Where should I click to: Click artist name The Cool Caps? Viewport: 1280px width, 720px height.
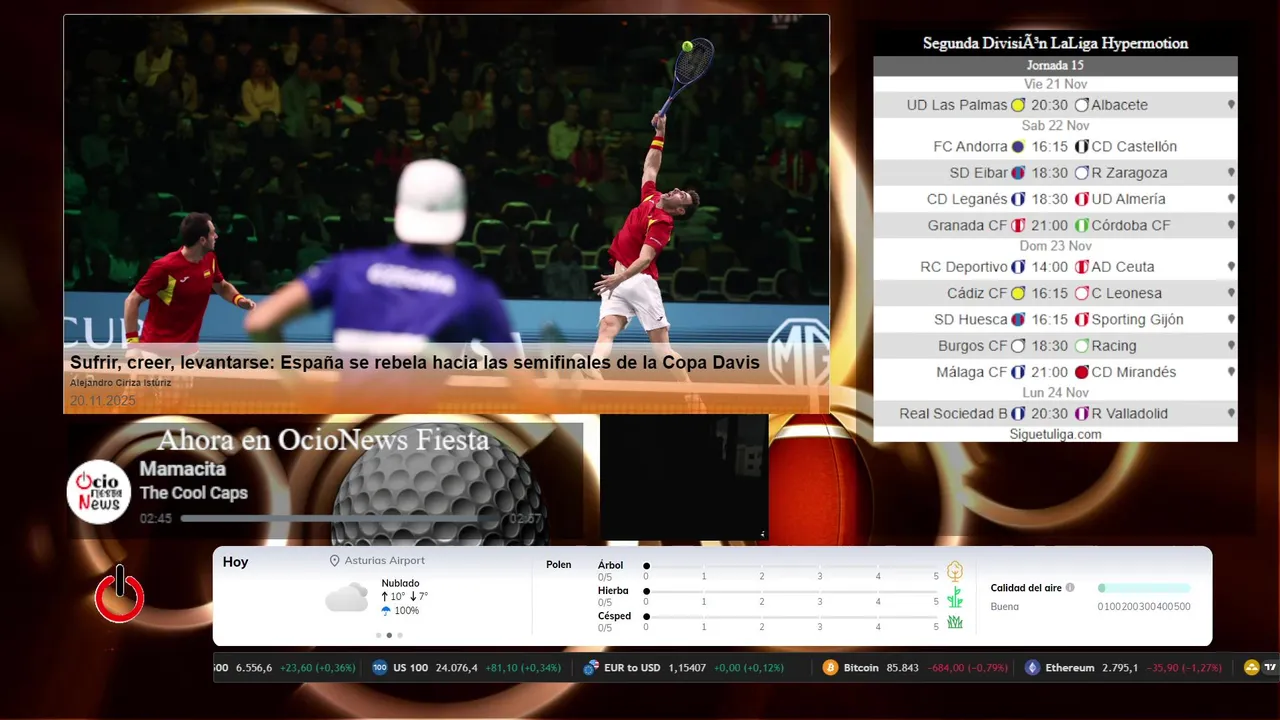click(194, 493)
